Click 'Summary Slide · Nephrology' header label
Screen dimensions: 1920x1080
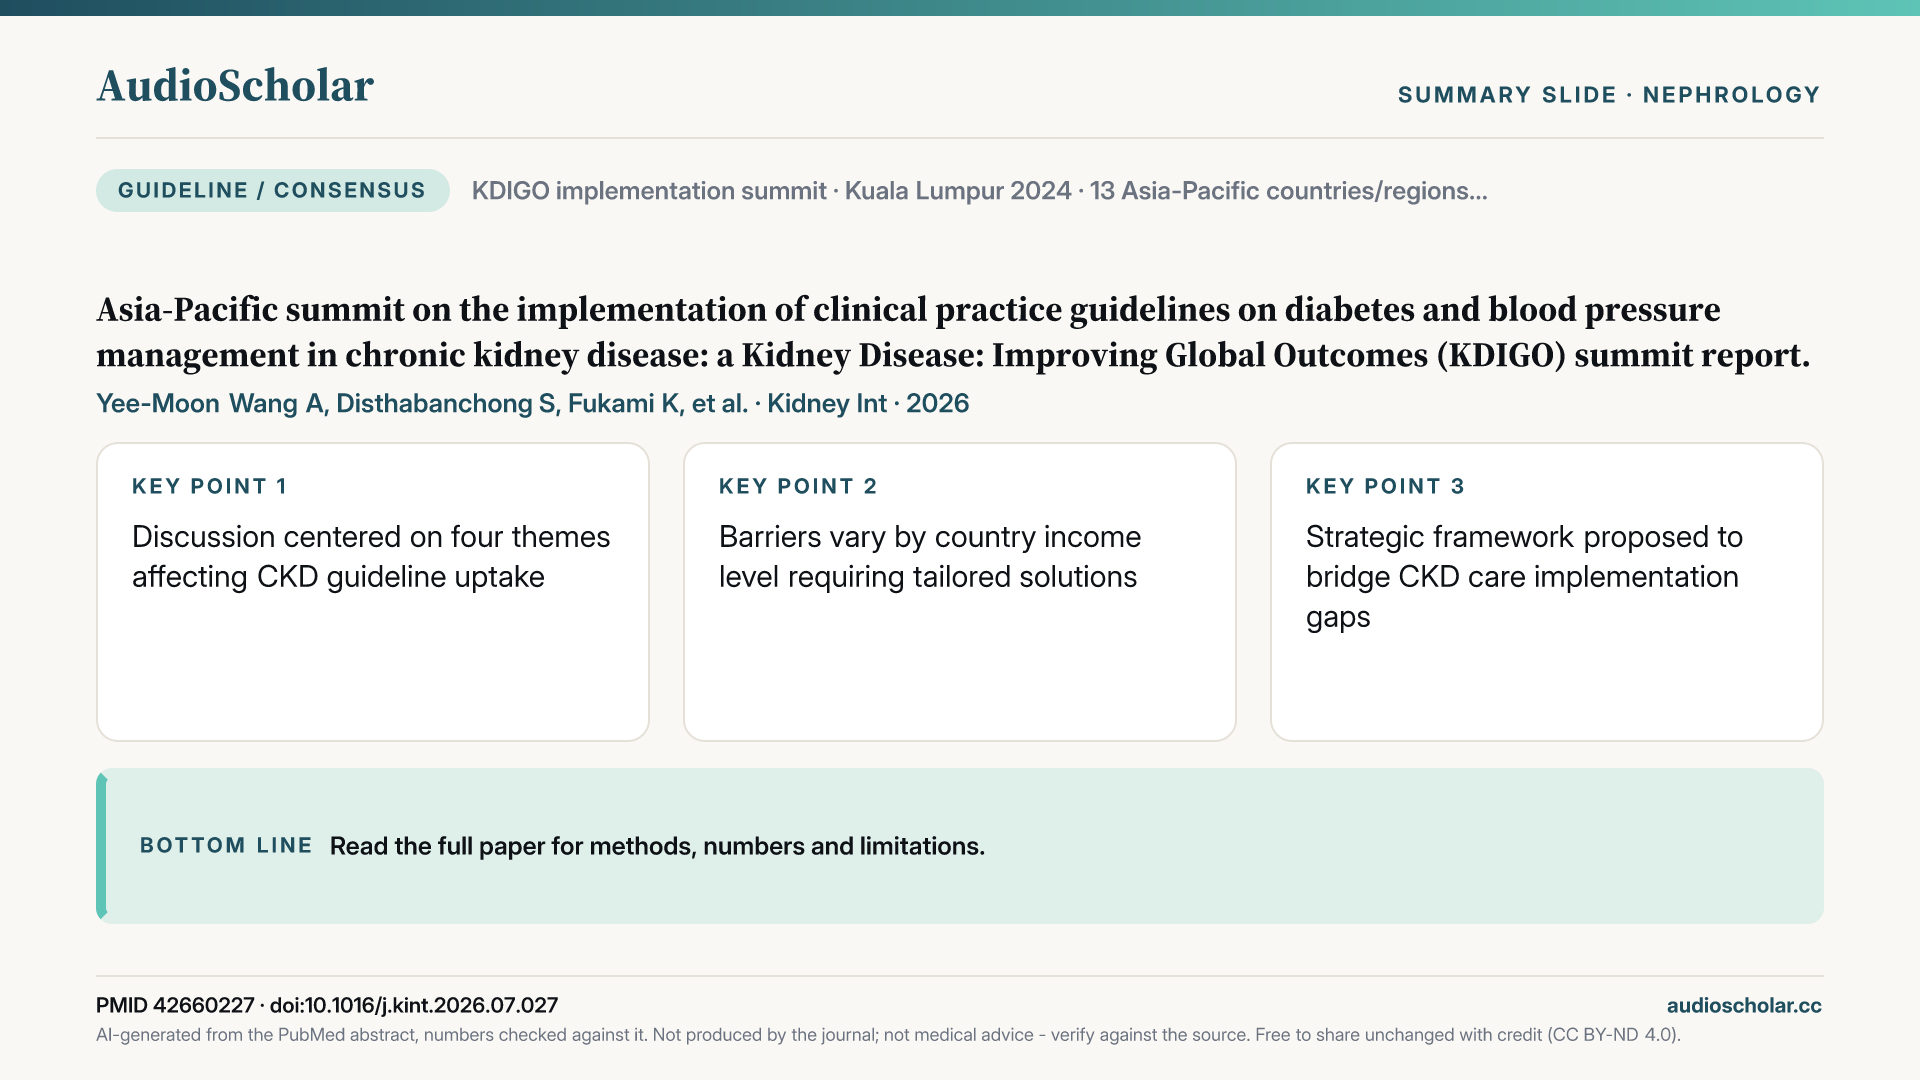click(x=1609, y=95)
